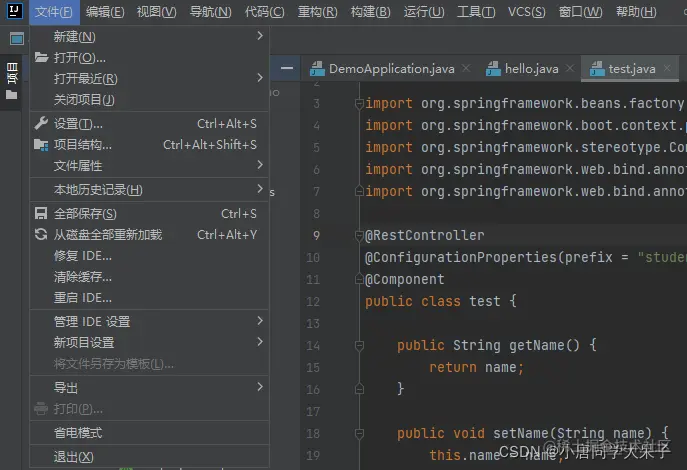Click the Java class icon on hello.java tab
The width and height of the screenshot is (687, 470).
[493, 69]
